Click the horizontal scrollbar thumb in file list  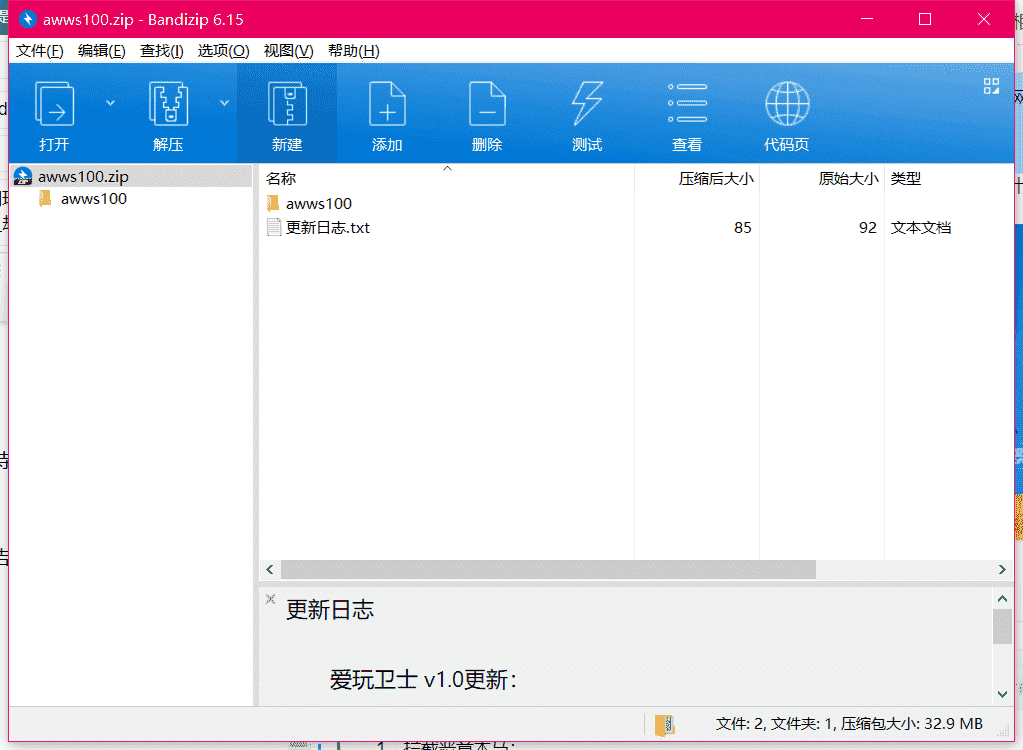(x=548, y=569)
